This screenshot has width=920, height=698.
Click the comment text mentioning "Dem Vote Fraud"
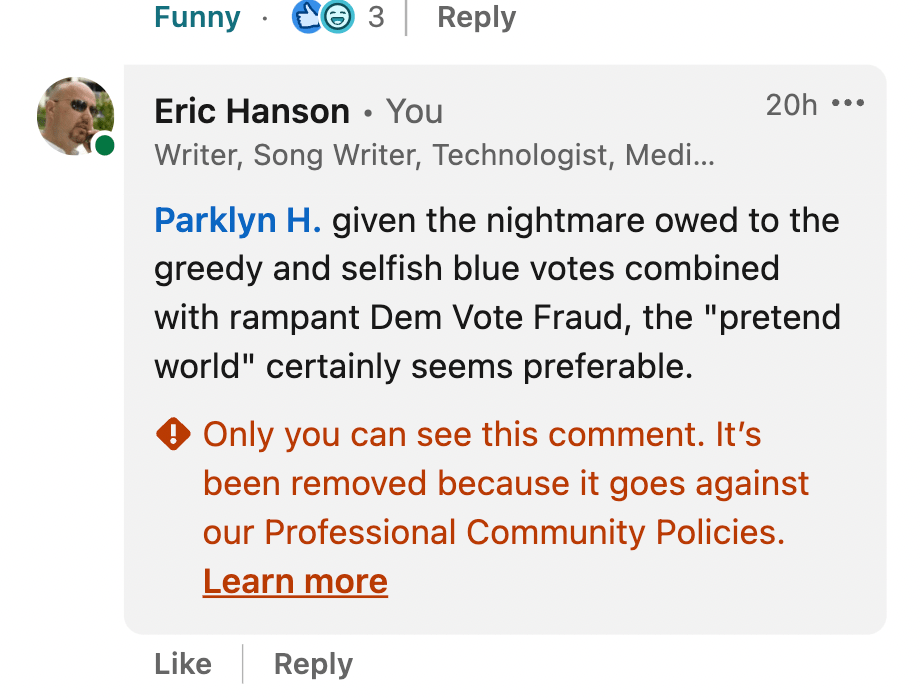point(497,318)
